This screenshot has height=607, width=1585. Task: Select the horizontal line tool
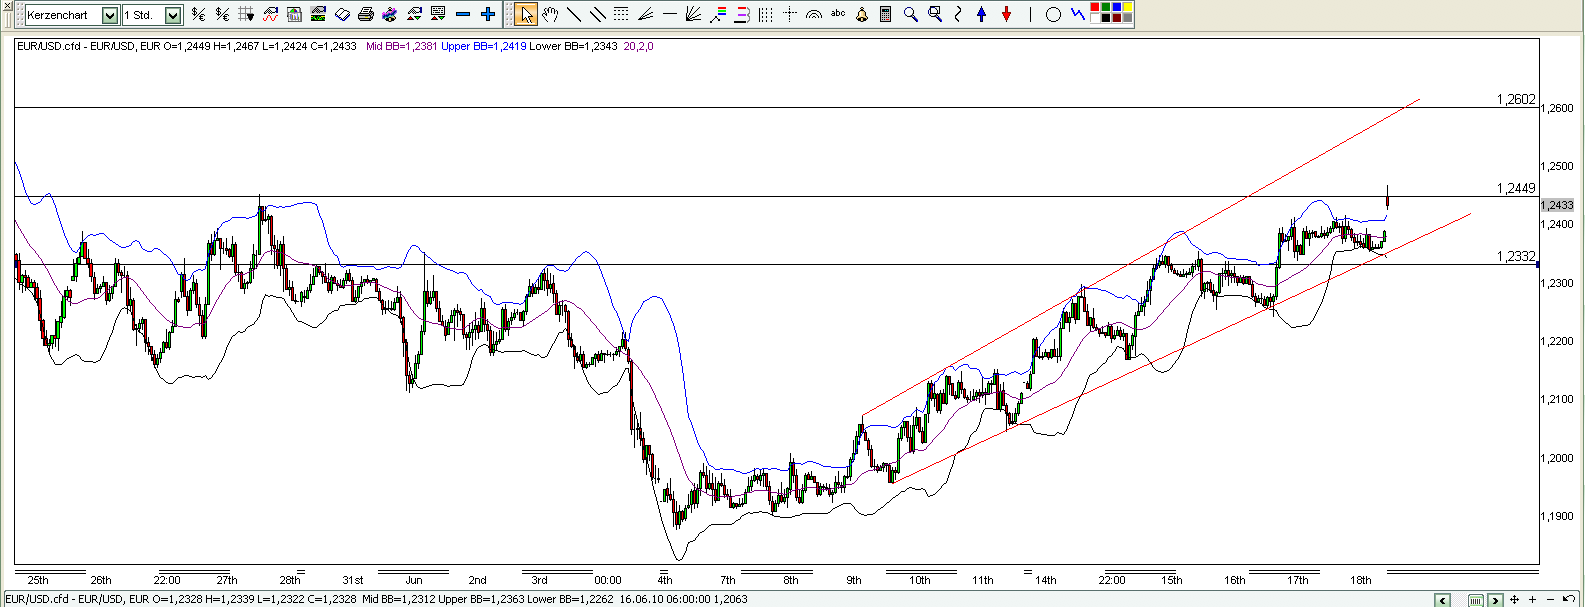coord(669,14)
